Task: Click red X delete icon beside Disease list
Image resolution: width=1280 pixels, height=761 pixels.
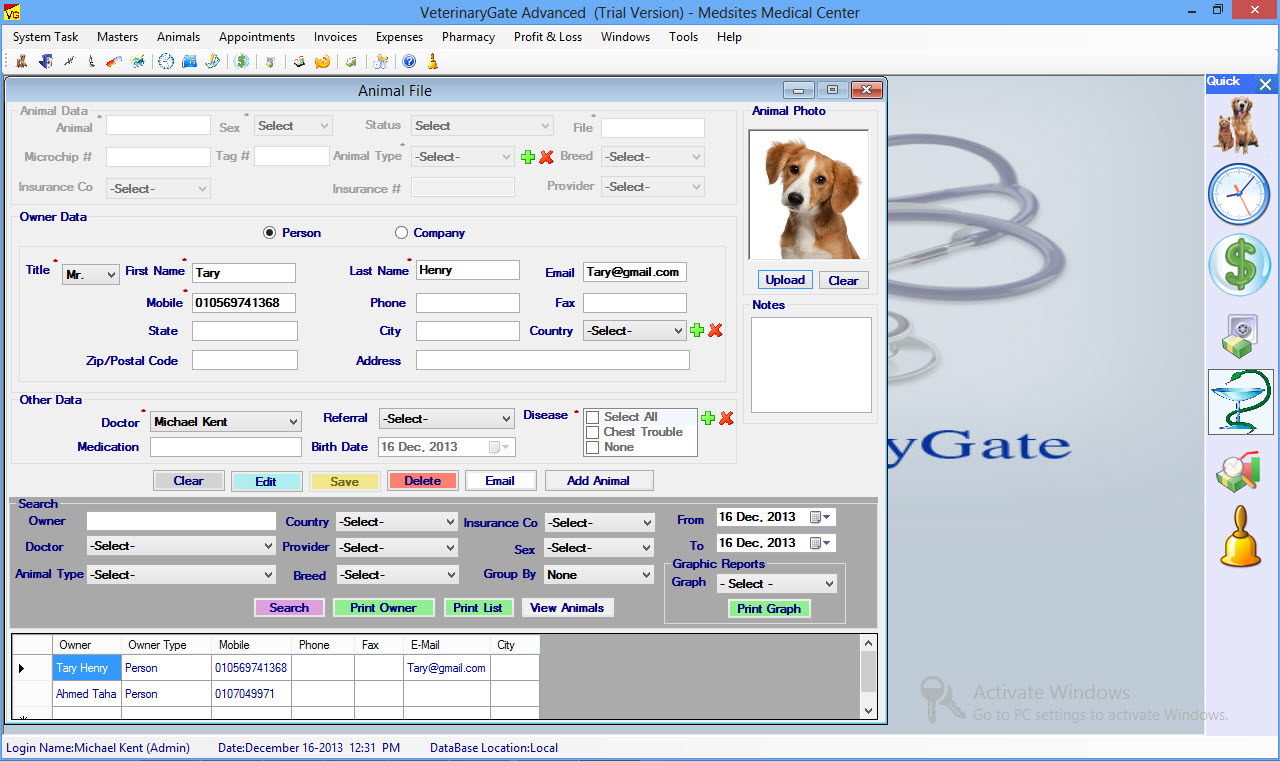Action: coord(726,418)
